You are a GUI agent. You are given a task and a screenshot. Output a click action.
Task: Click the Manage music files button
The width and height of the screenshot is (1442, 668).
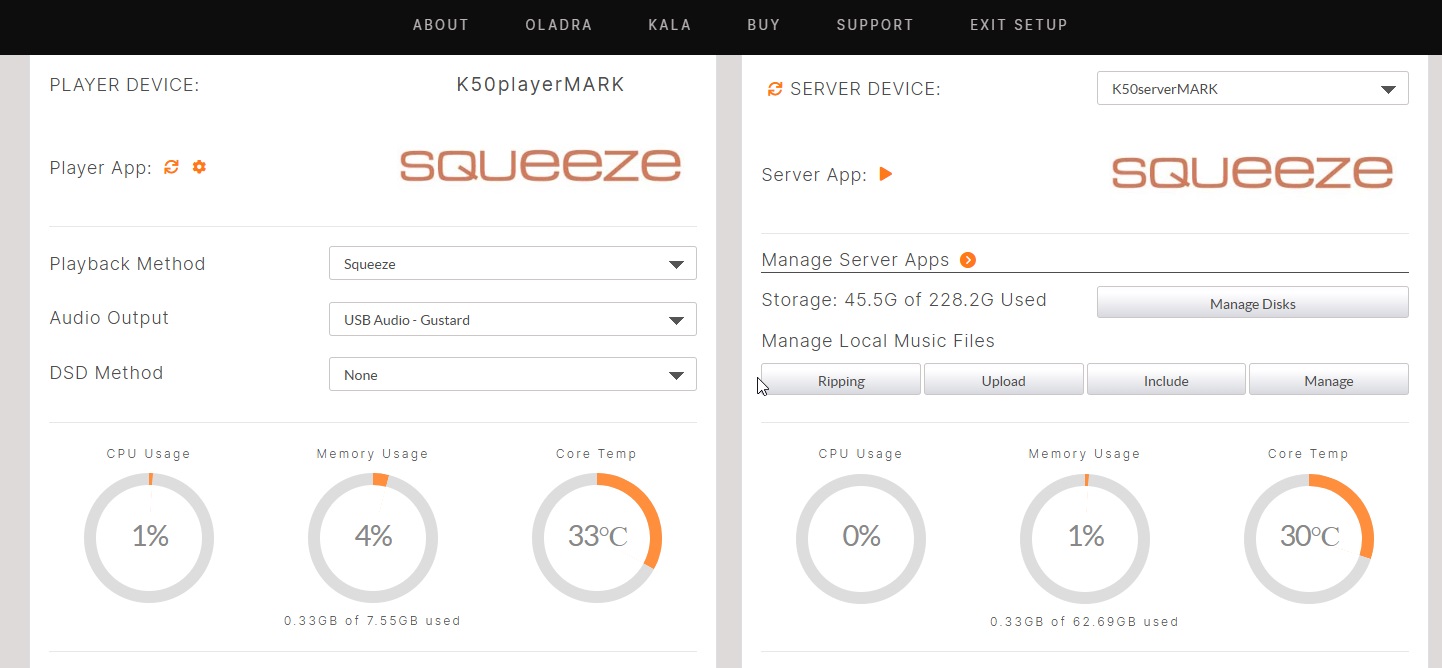coord(1329,380)
